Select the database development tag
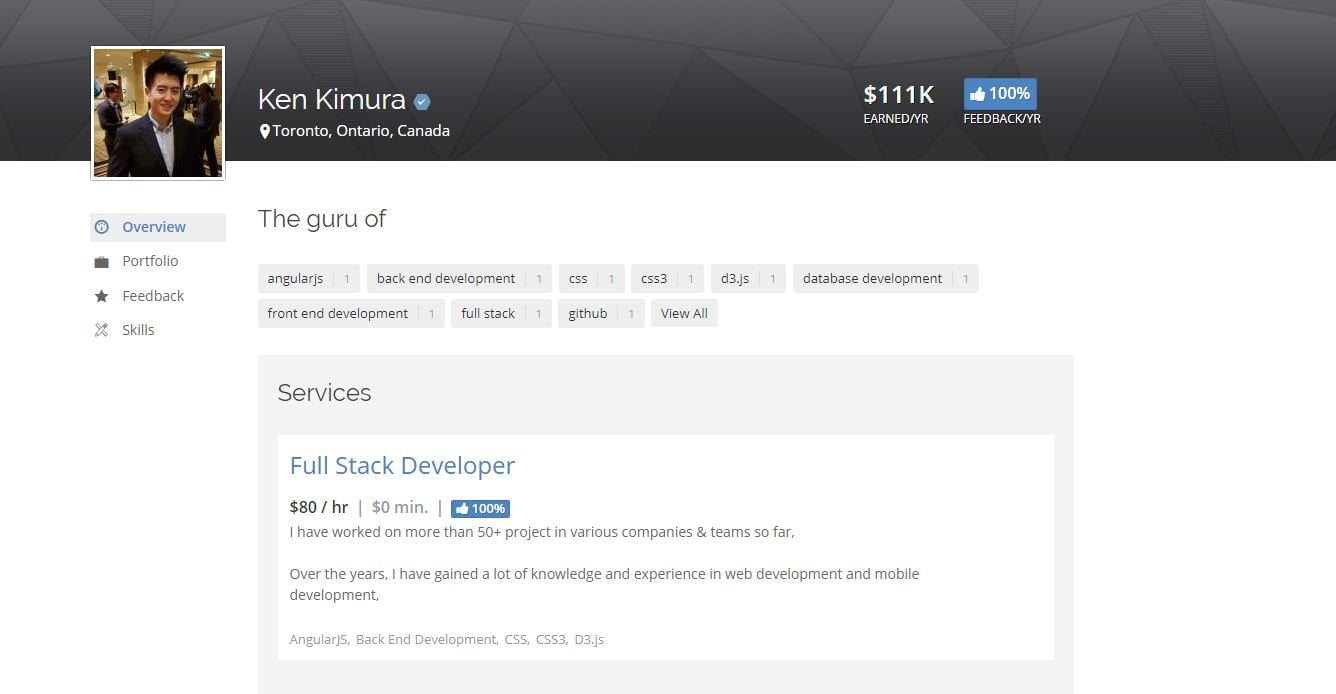Image resolution: width=1336 pixels, height=694 pixels. (x=885, y=279)
